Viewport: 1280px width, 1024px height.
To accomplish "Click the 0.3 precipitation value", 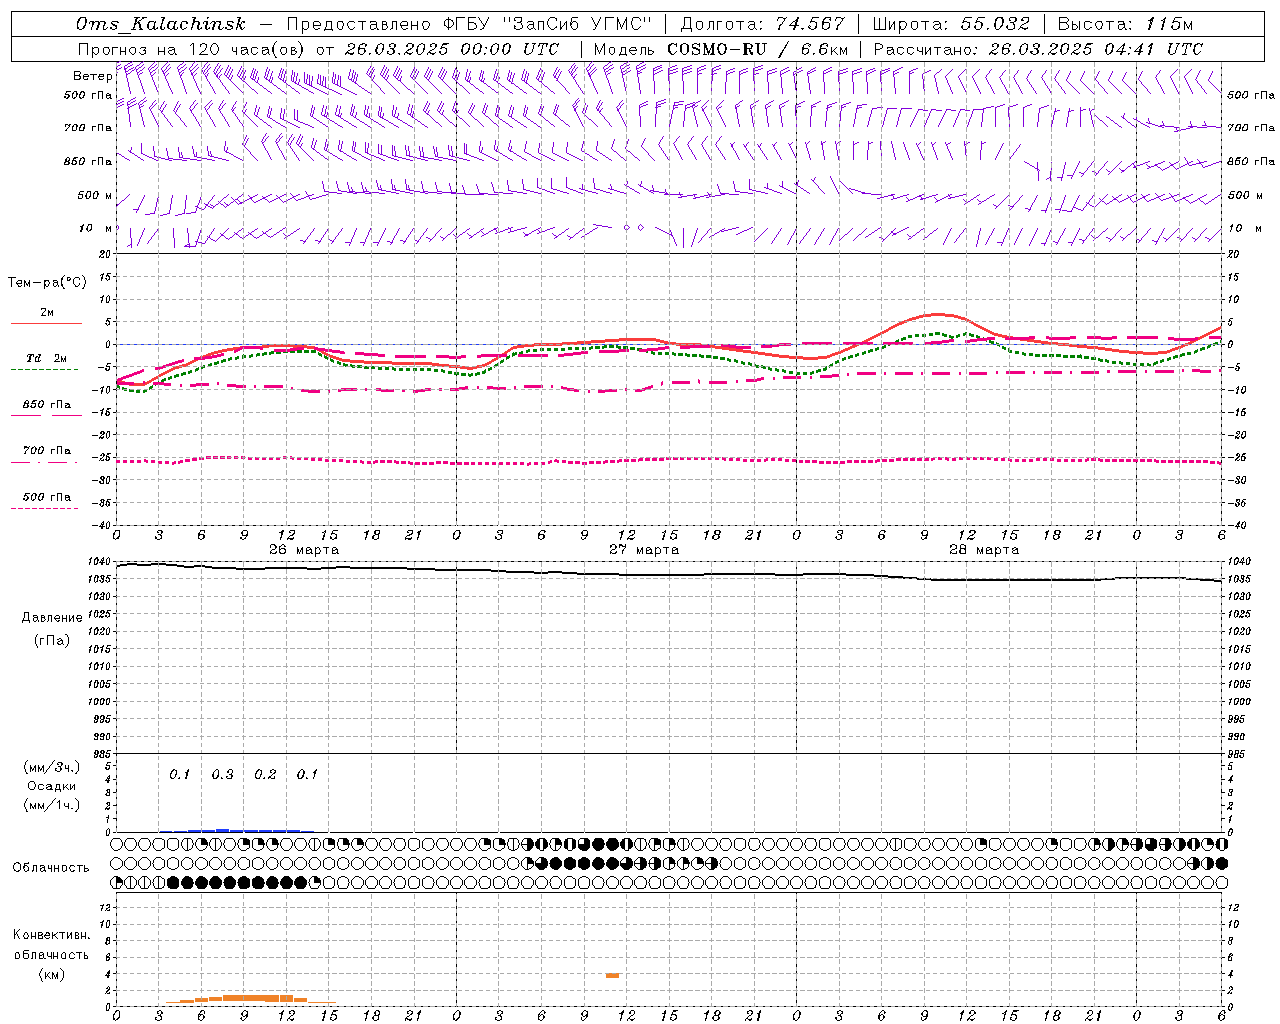I will [222, 774].
